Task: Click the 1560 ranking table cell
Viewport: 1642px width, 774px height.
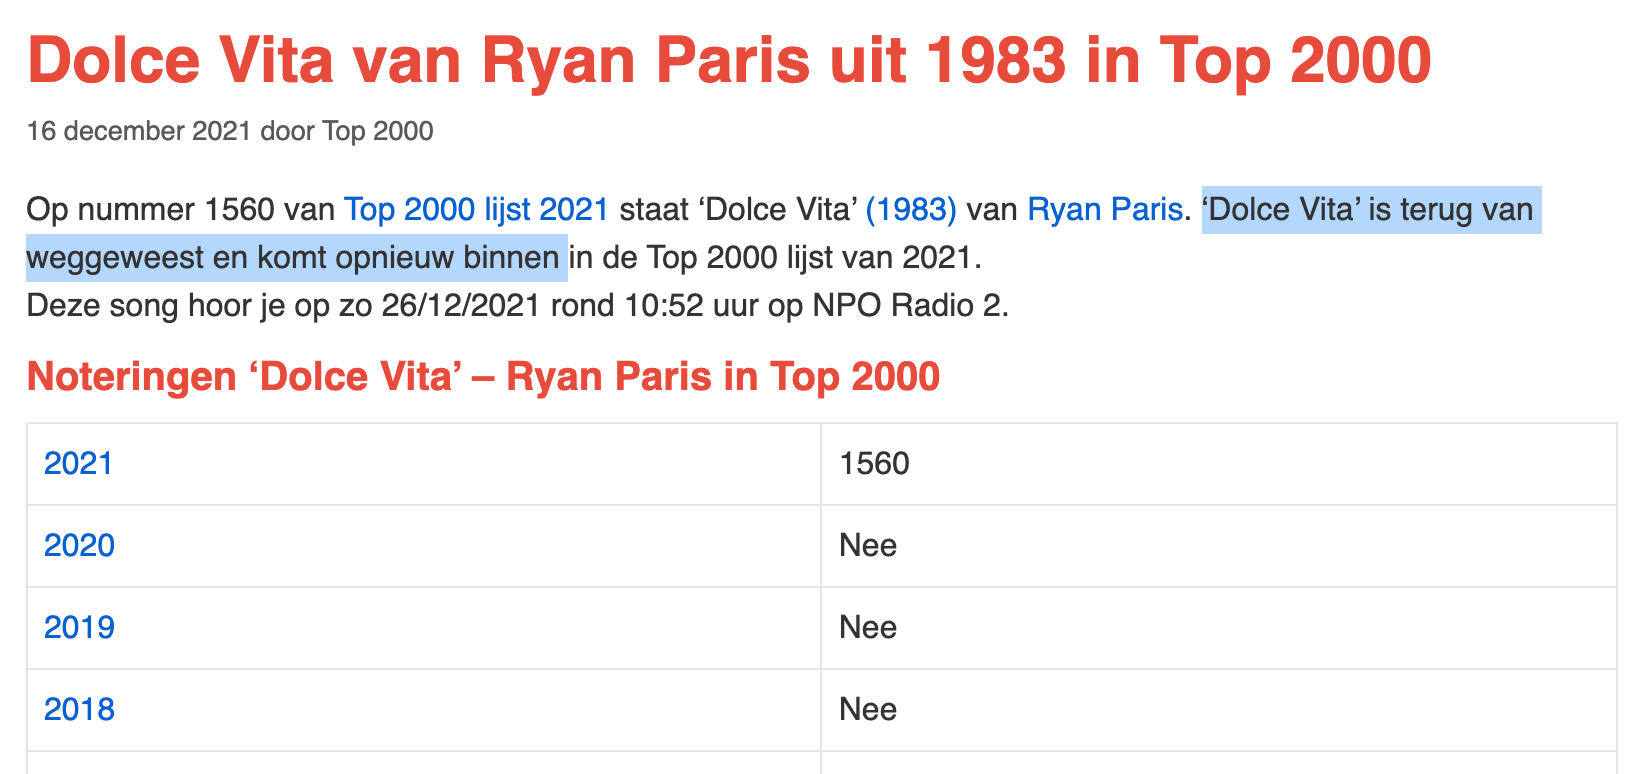Action: (x=874, y=463)
